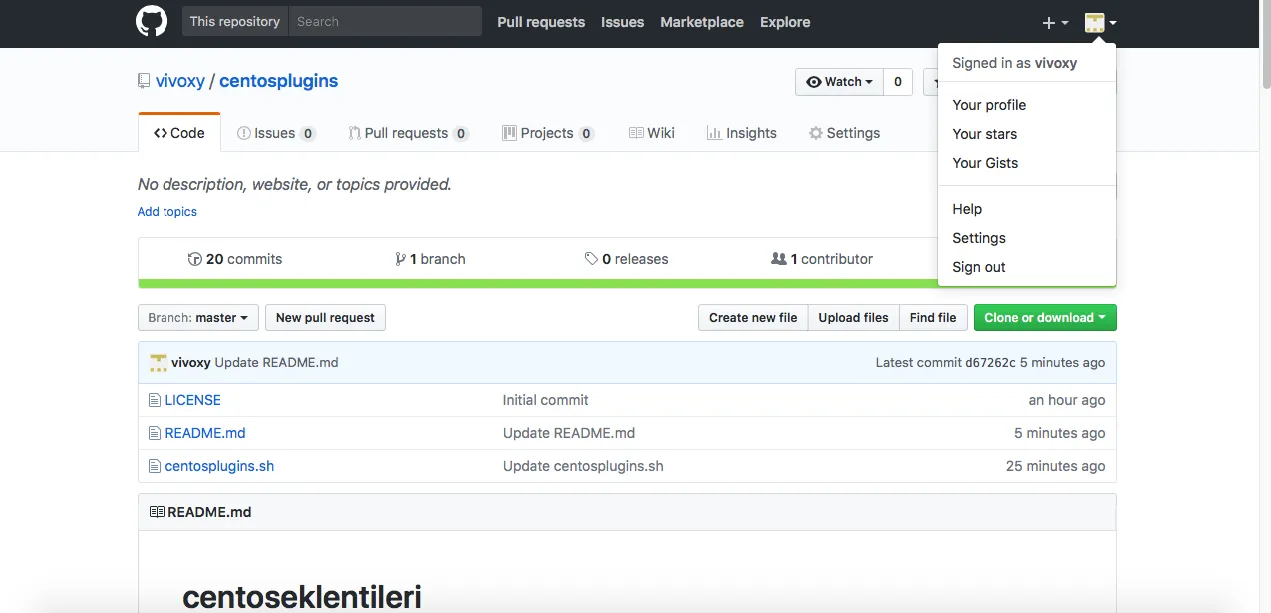The height and width of the screenshot is (613, 1271).
Task: Switch to the Issues tab
Action: pyautogui.click(x=275, y=132)
